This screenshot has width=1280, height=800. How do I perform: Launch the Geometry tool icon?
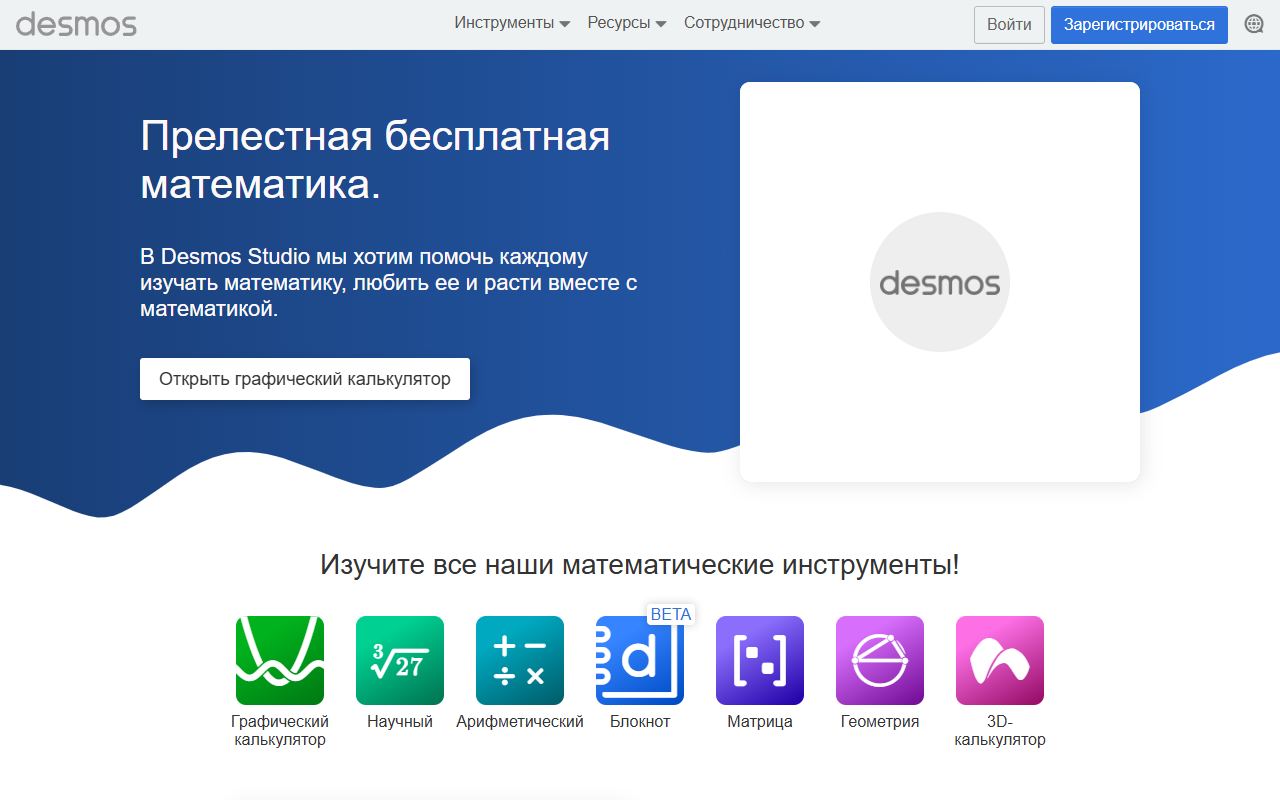point(880,660)
